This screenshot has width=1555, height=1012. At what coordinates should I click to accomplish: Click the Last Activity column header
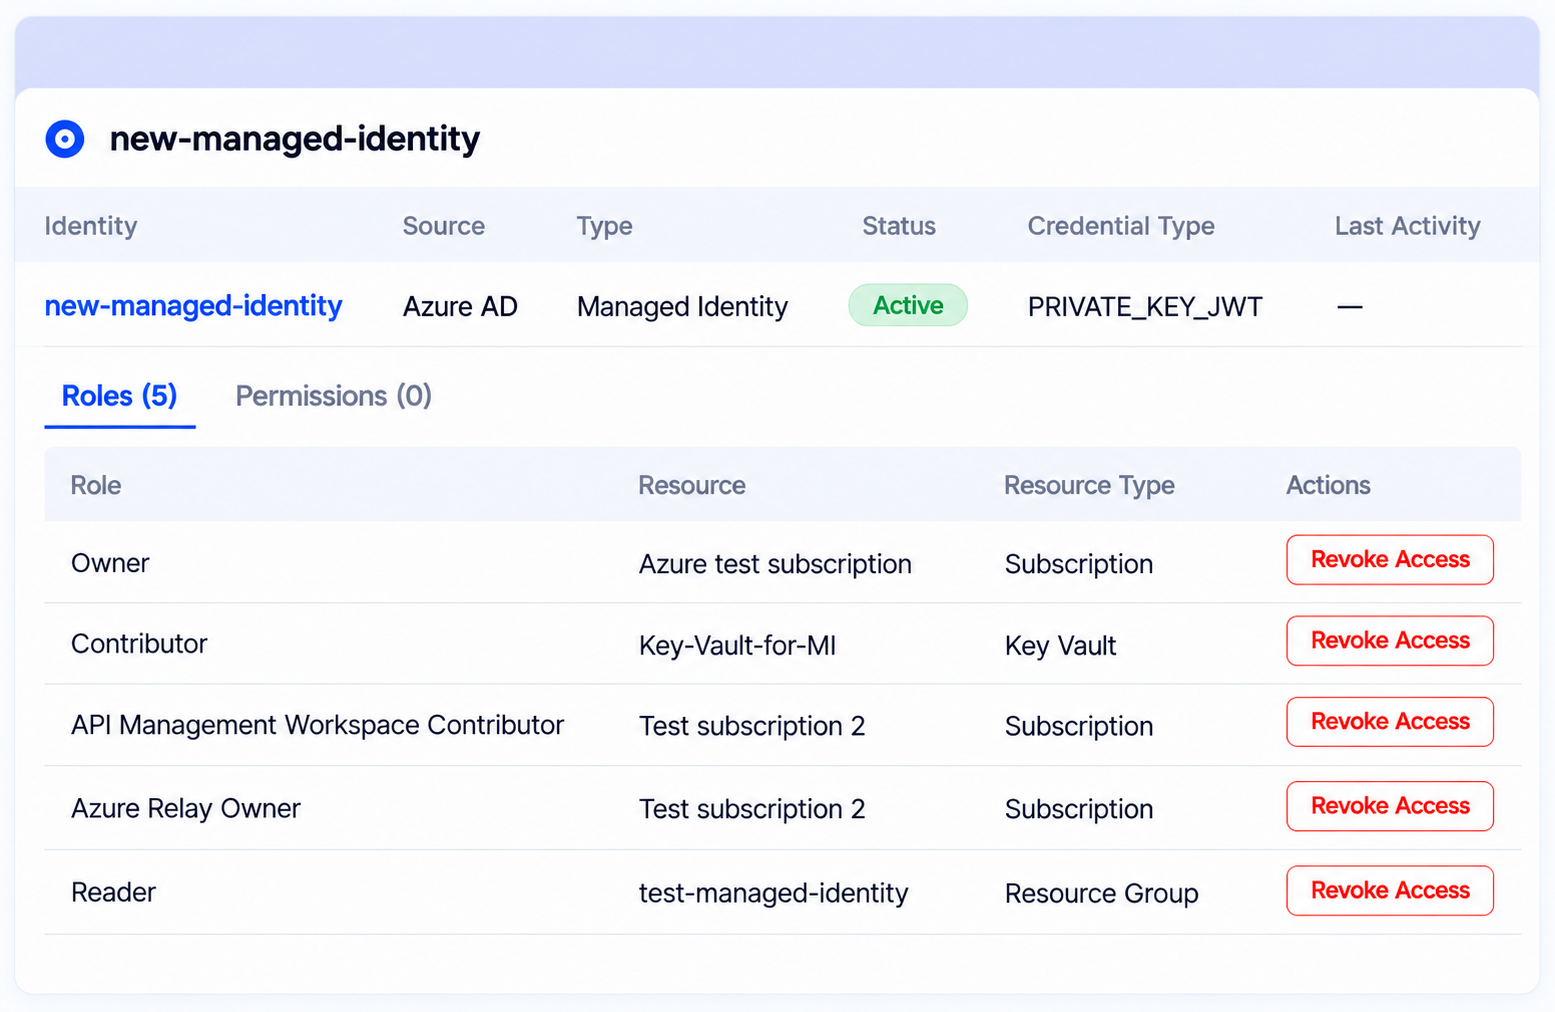click(x=1407, y=226)
